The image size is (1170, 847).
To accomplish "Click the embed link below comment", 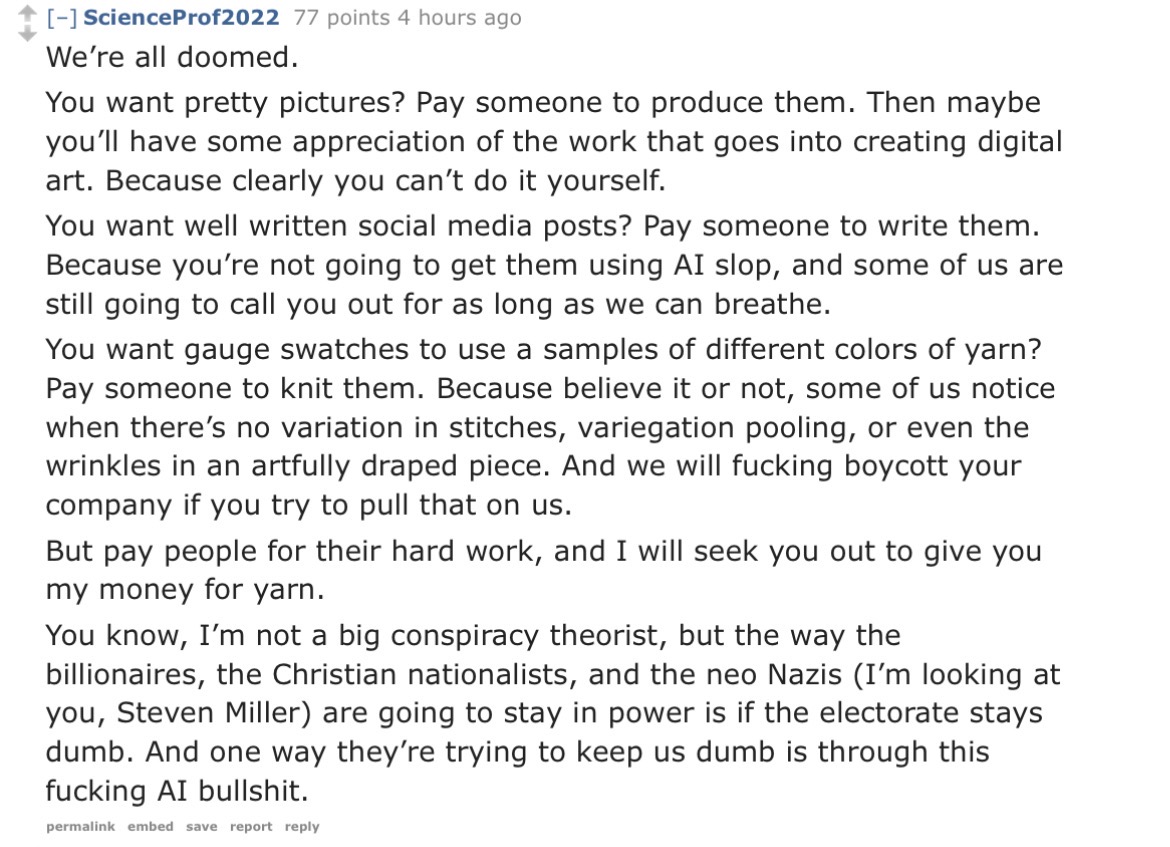I will tap(150, 826).
